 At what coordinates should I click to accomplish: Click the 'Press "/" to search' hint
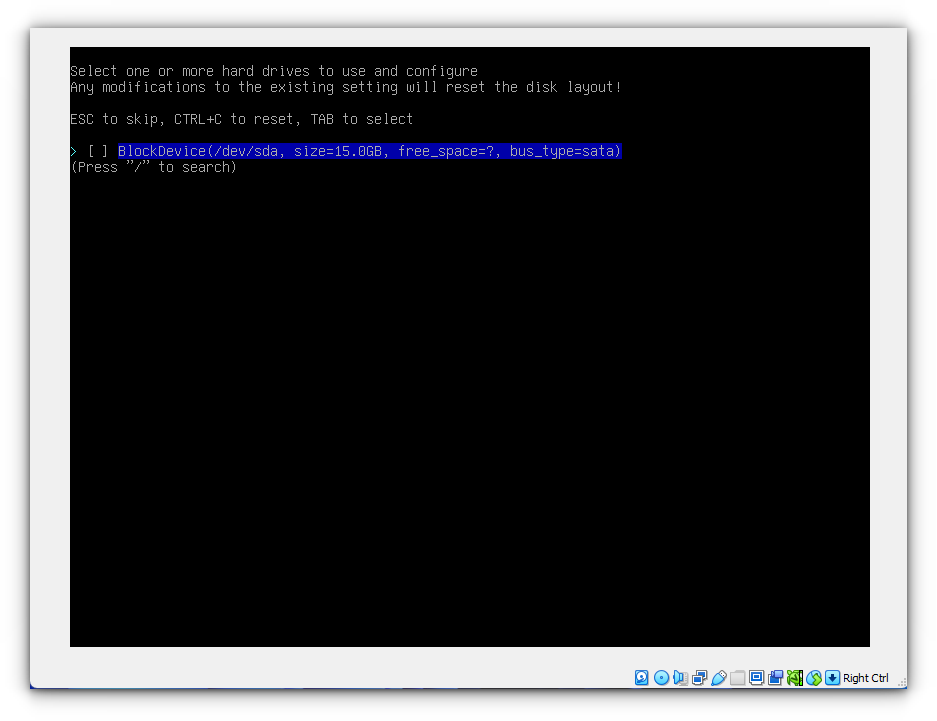pyautogui.click(x=154, y=167)
